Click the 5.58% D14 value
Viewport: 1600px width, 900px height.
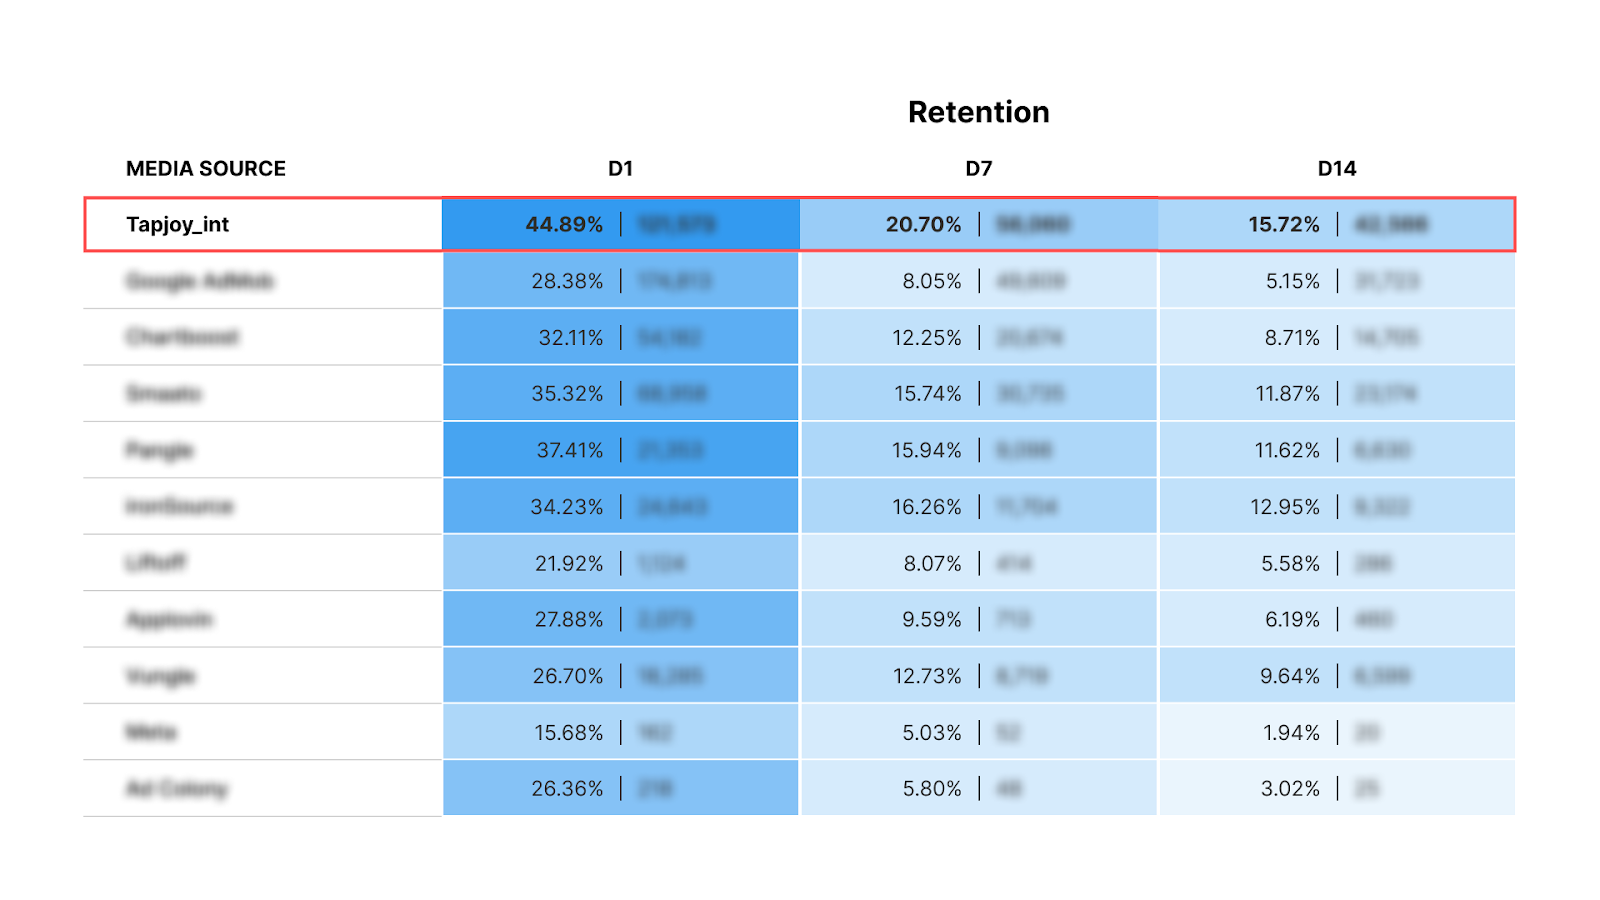click(x=1290, y=564)
